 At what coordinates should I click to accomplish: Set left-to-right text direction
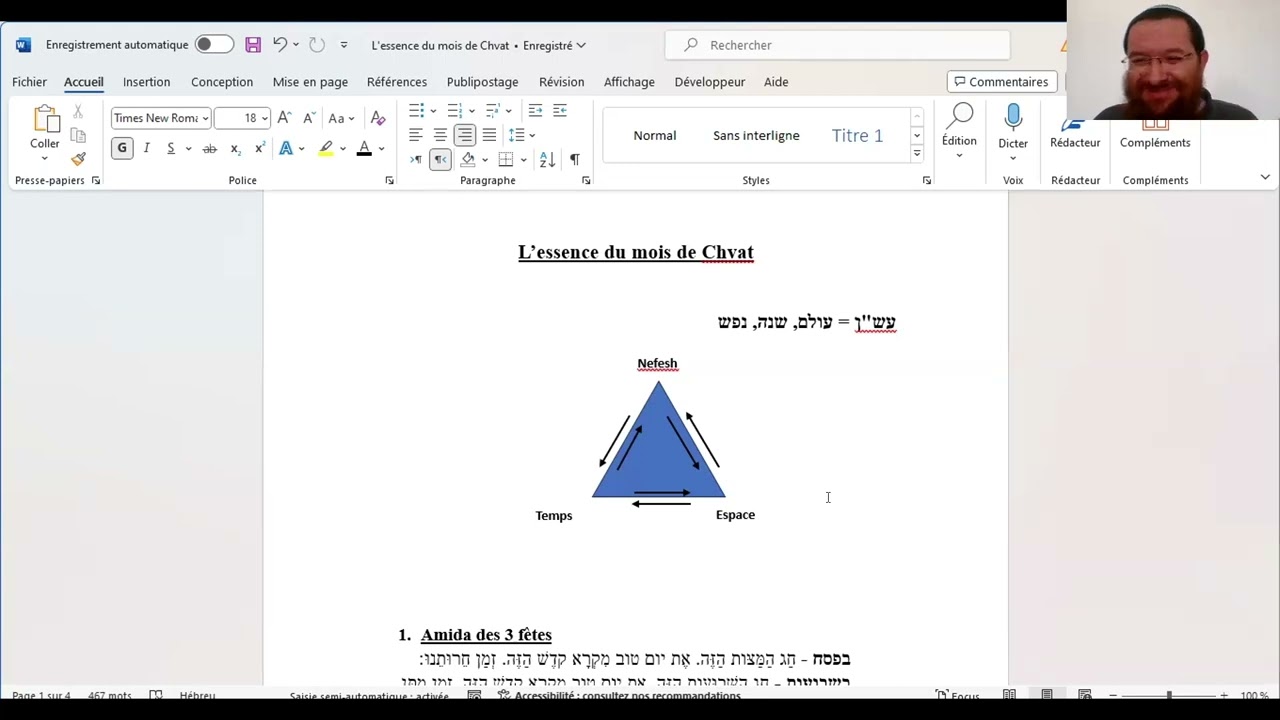tap(416, 160)
